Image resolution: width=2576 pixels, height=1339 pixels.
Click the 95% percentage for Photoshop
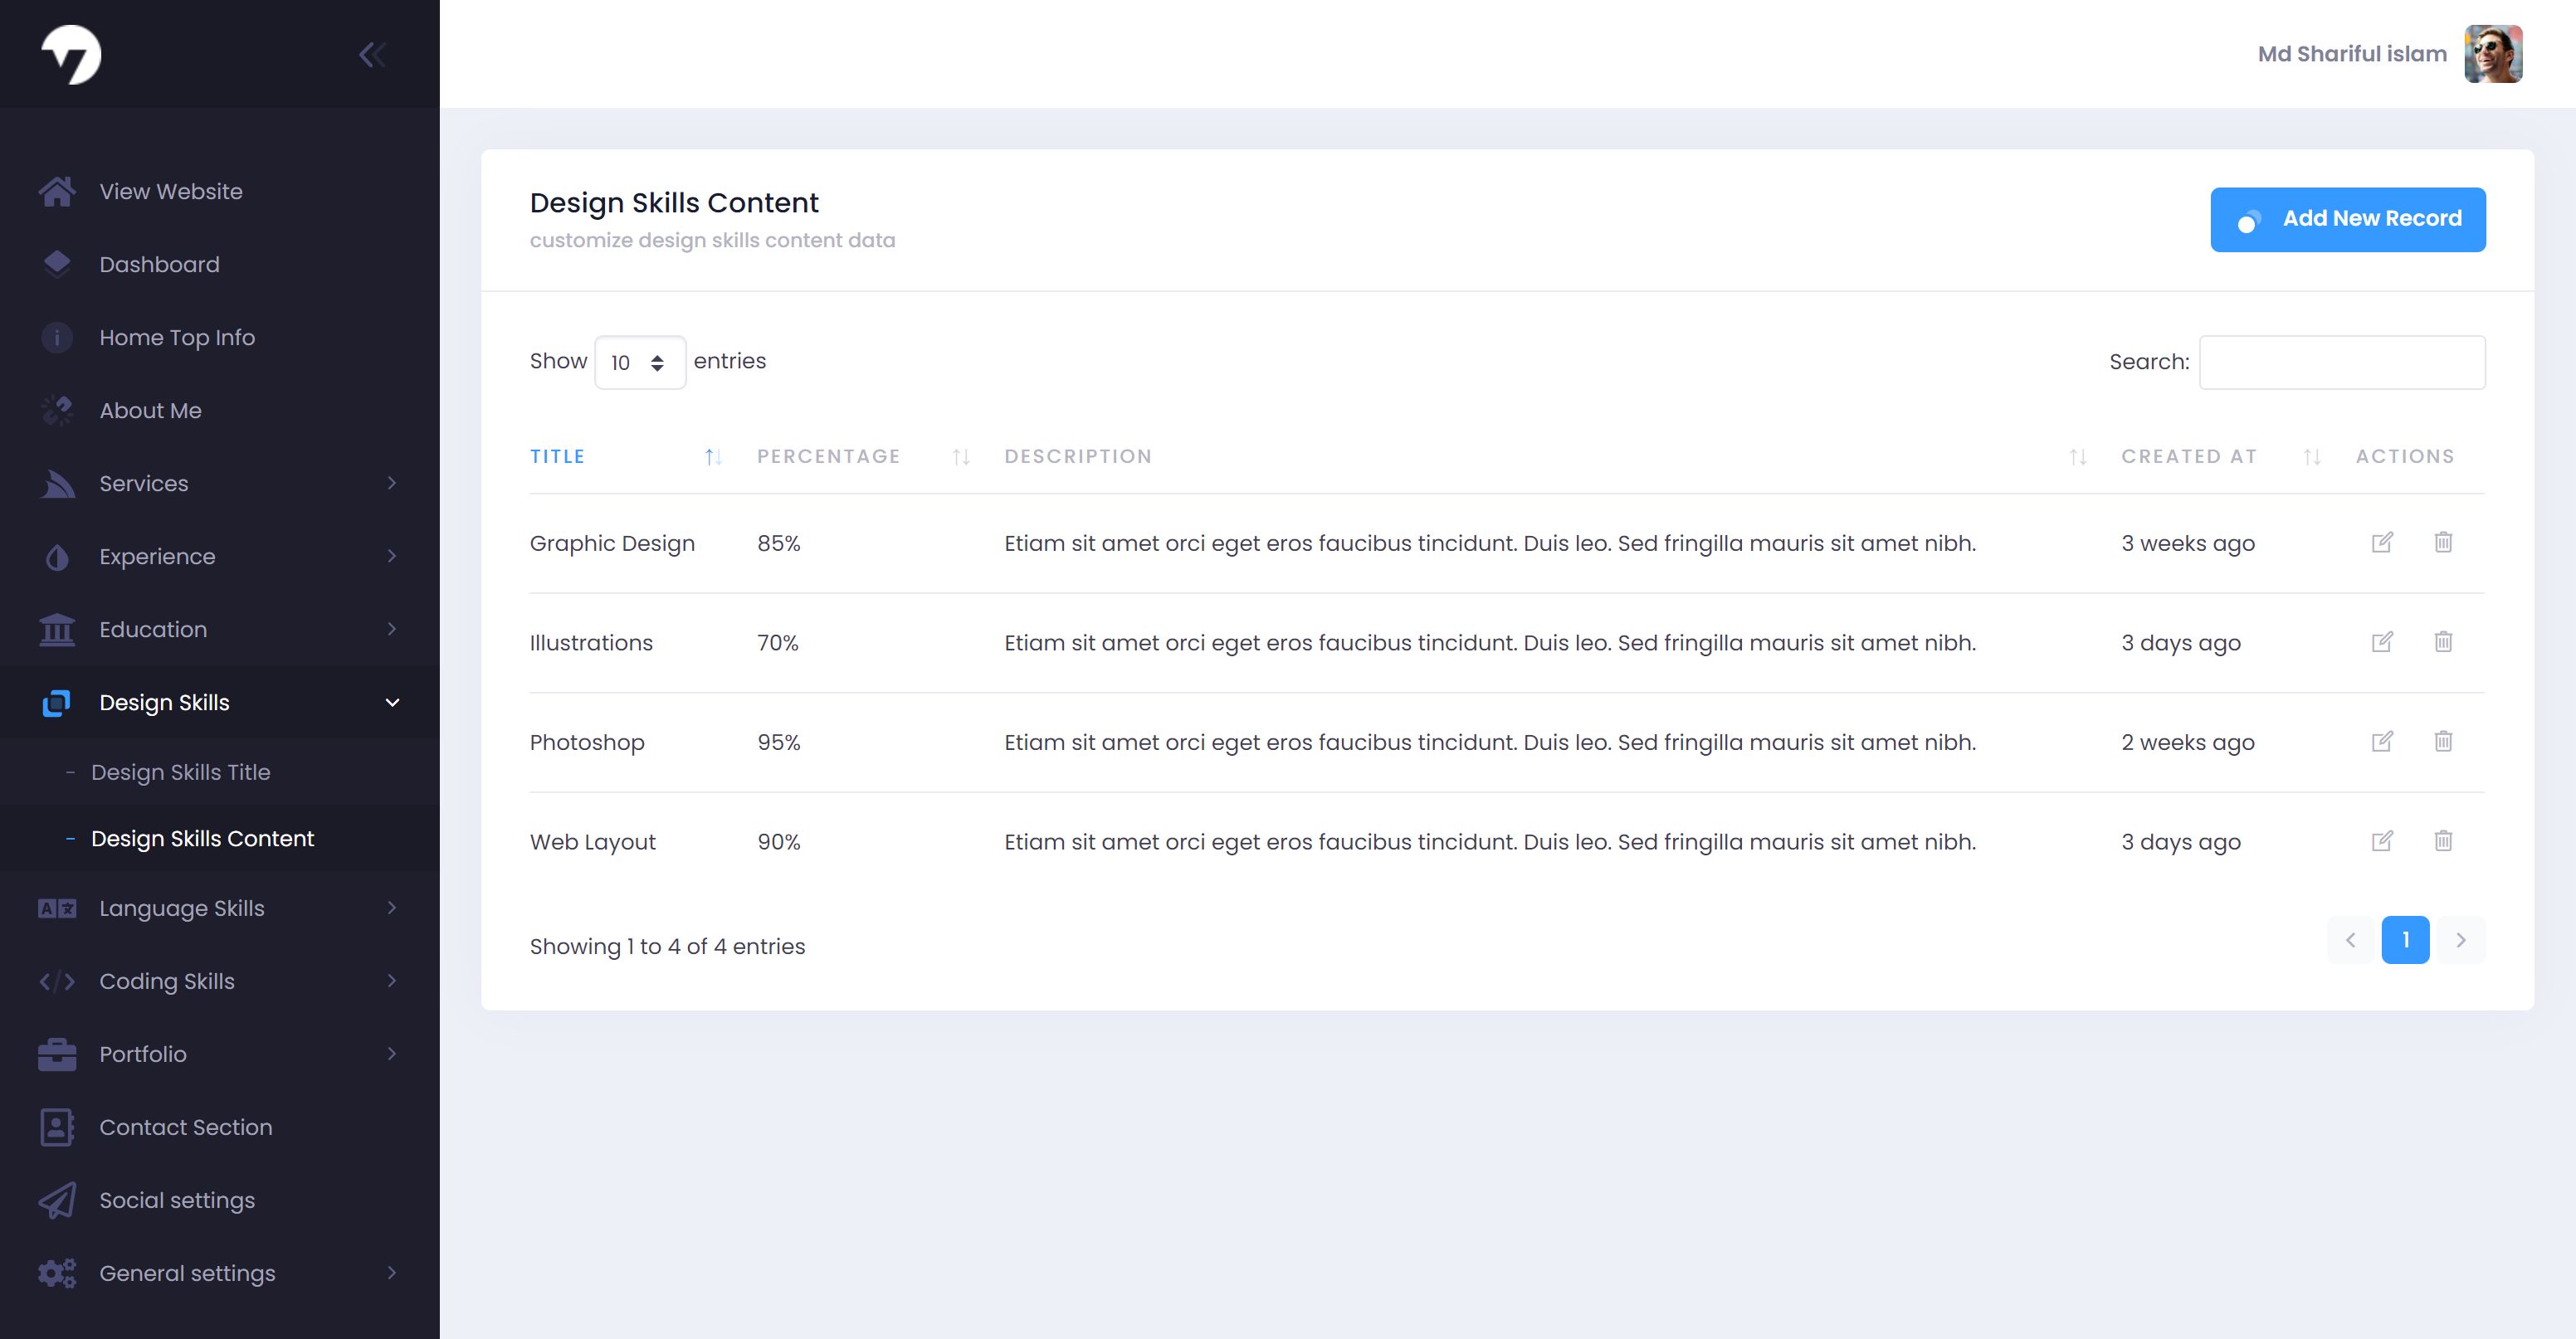pyautogui.click(x=779, y=742)
